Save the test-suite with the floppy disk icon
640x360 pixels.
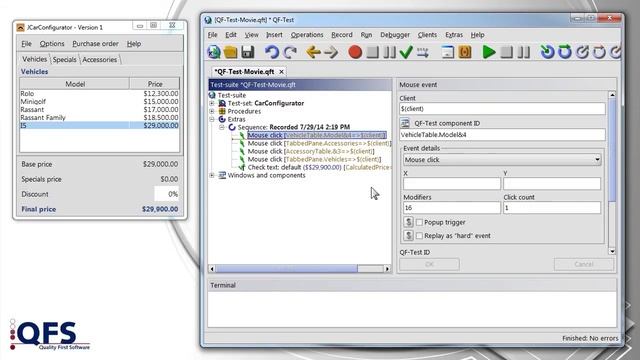[248, 52]
